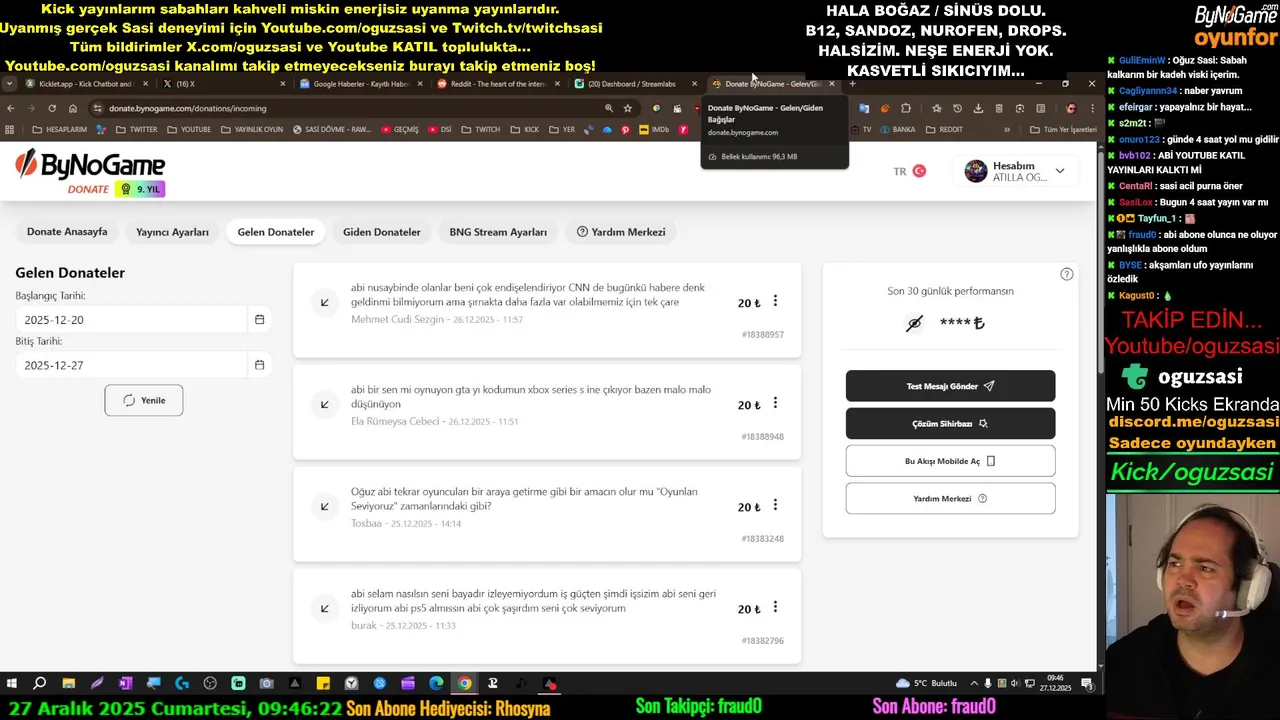This screenshot has width=1280, height=720.
Task: Click incoming arrow icon on Tosbaa donation
Action: tap(325, 506)
